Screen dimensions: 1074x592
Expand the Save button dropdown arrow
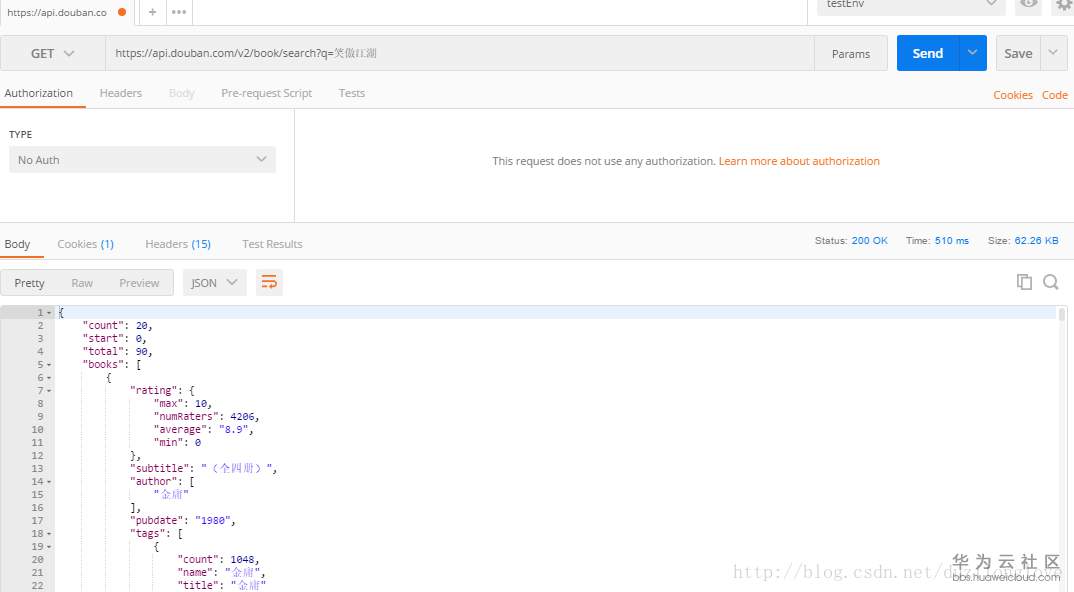pyautogui.click(x=1053, y=53)
